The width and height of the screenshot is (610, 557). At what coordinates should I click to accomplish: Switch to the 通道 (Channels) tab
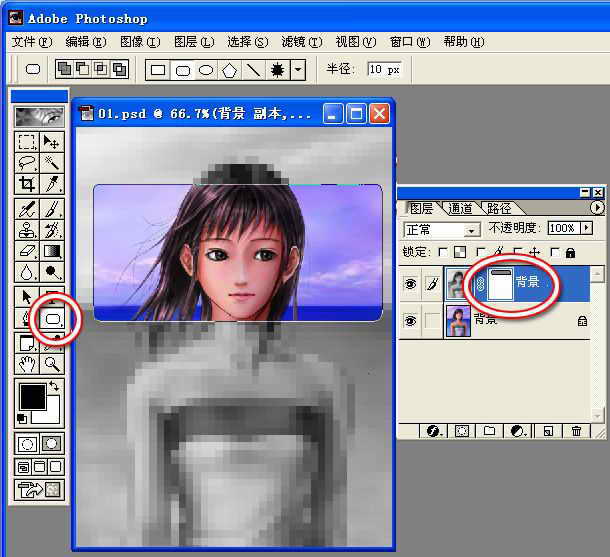[460, 208]
